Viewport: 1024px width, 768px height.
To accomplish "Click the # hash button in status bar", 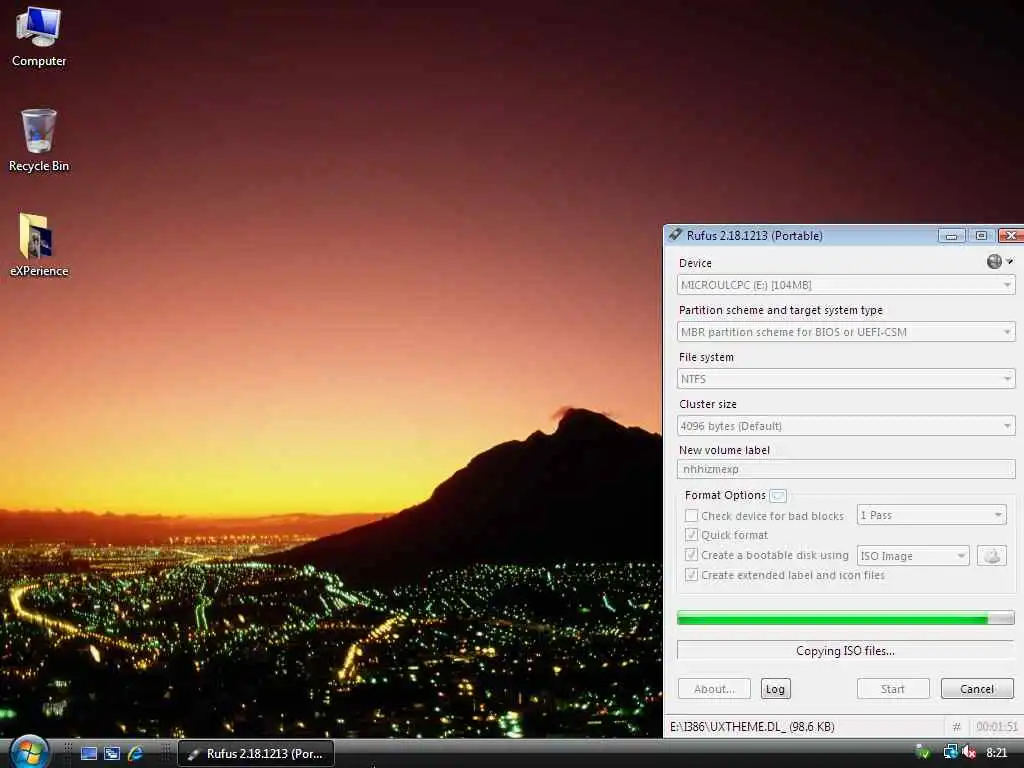I will (957, 726).
